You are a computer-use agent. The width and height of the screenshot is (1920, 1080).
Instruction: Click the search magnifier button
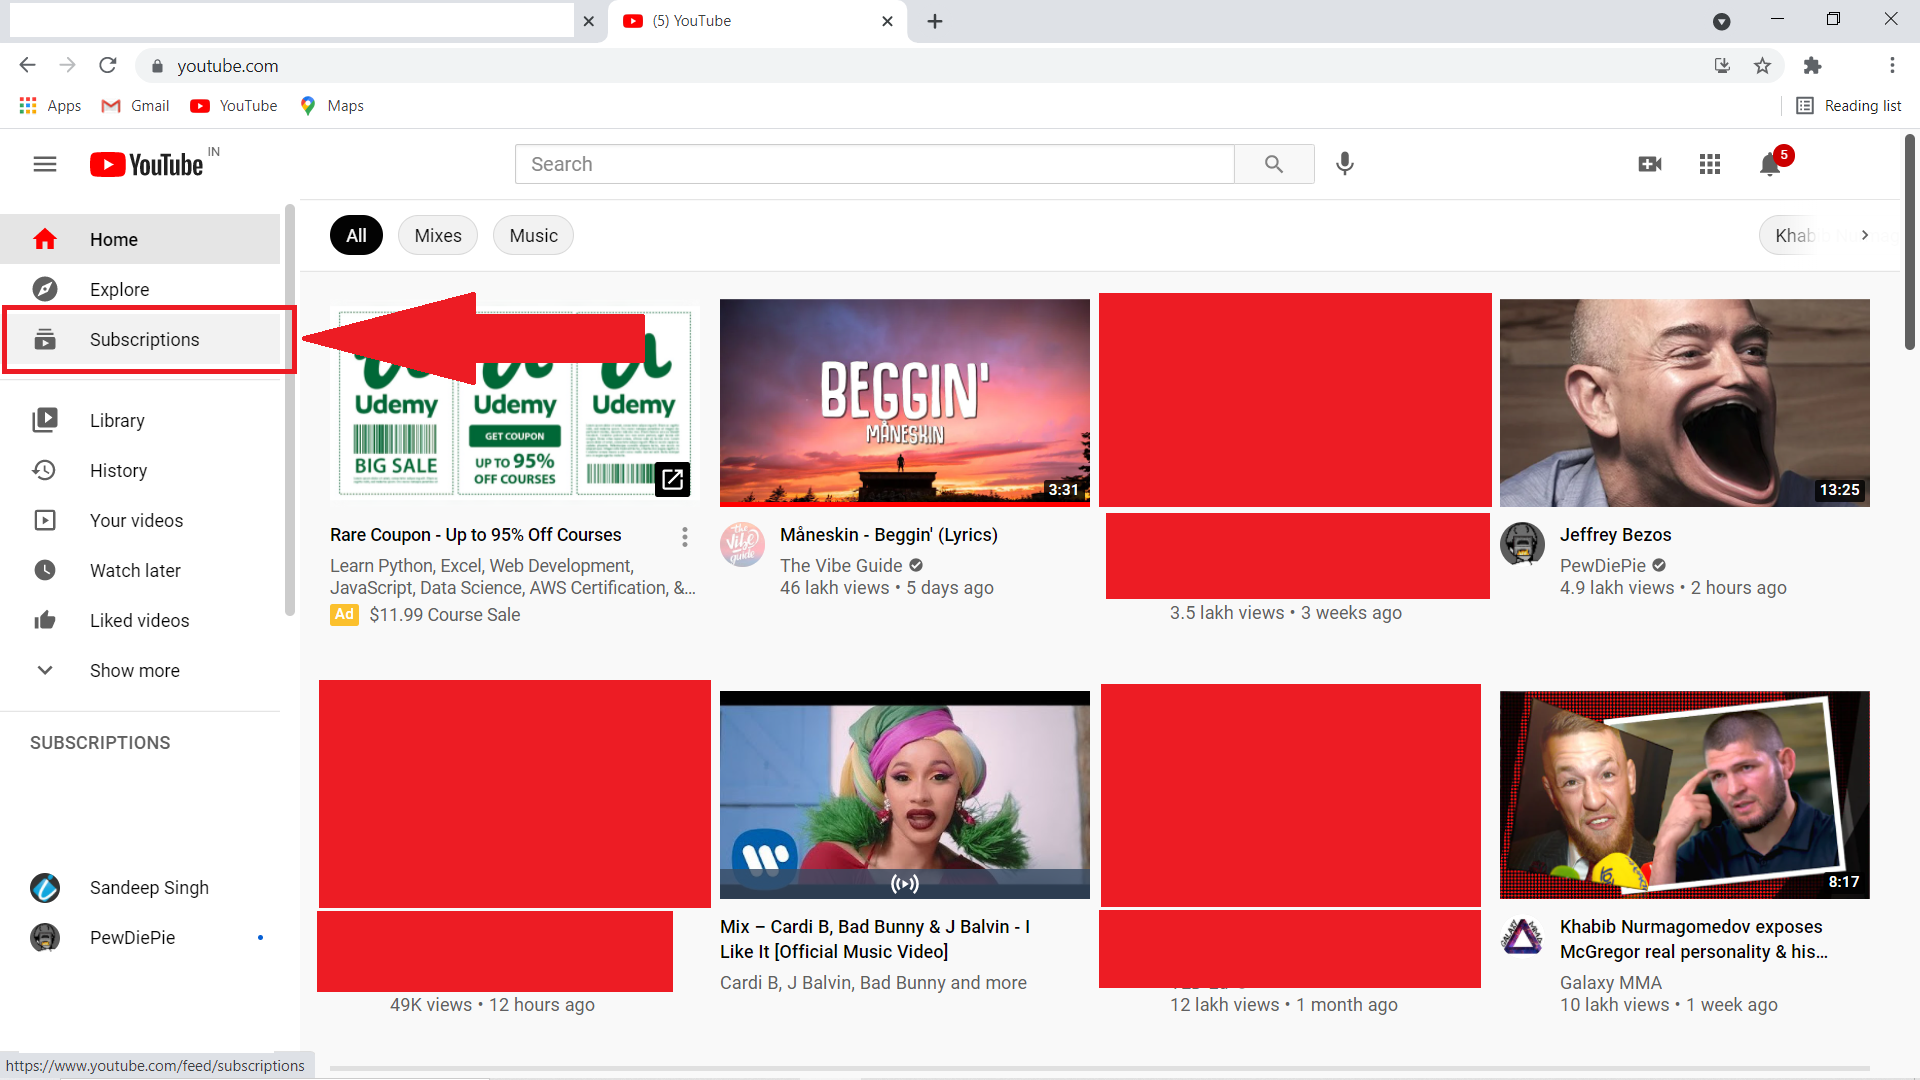[x=1273, y=164]
